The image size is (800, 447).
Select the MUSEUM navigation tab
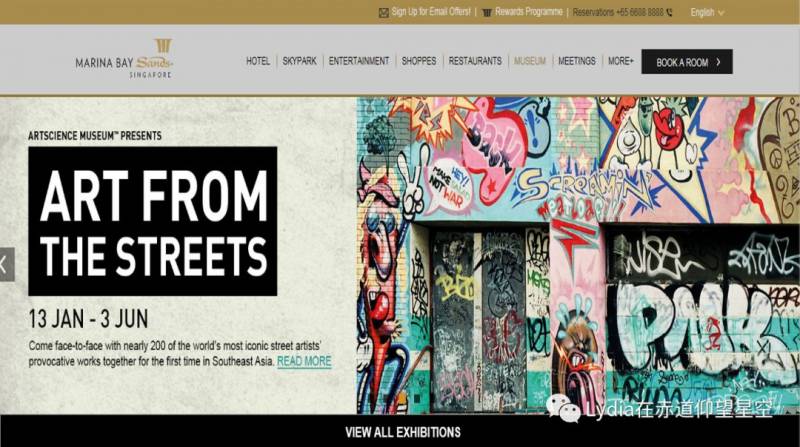pyautogui.click(x=530, y=61)
